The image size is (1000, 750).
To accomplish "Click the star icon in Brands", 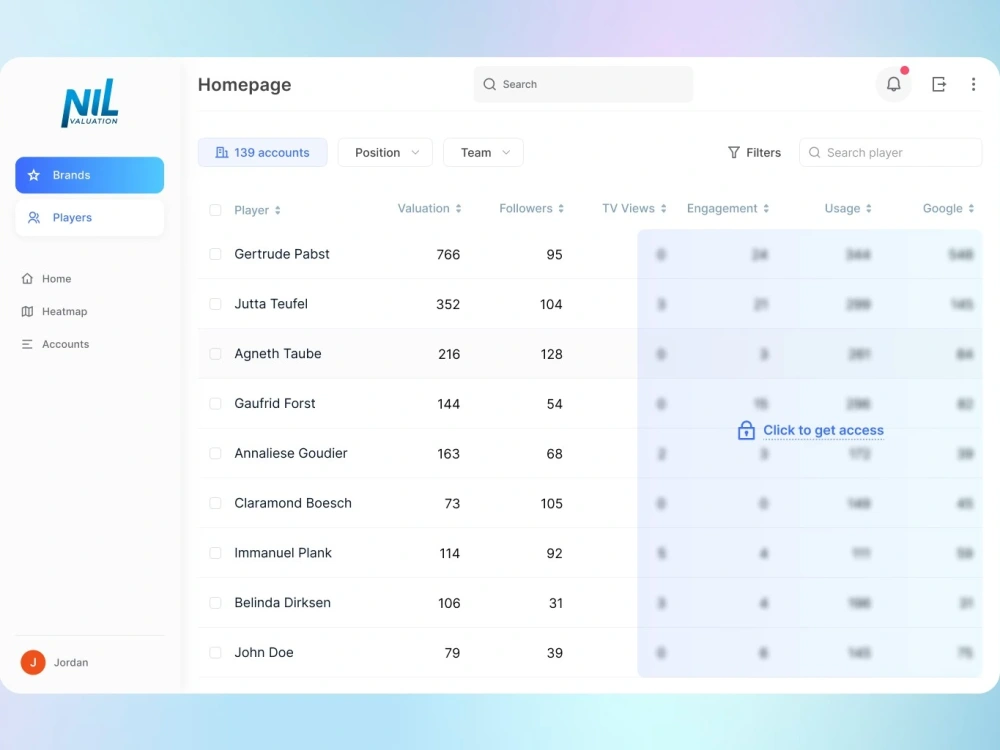I will pyautogui.click(x=34, y=175).
